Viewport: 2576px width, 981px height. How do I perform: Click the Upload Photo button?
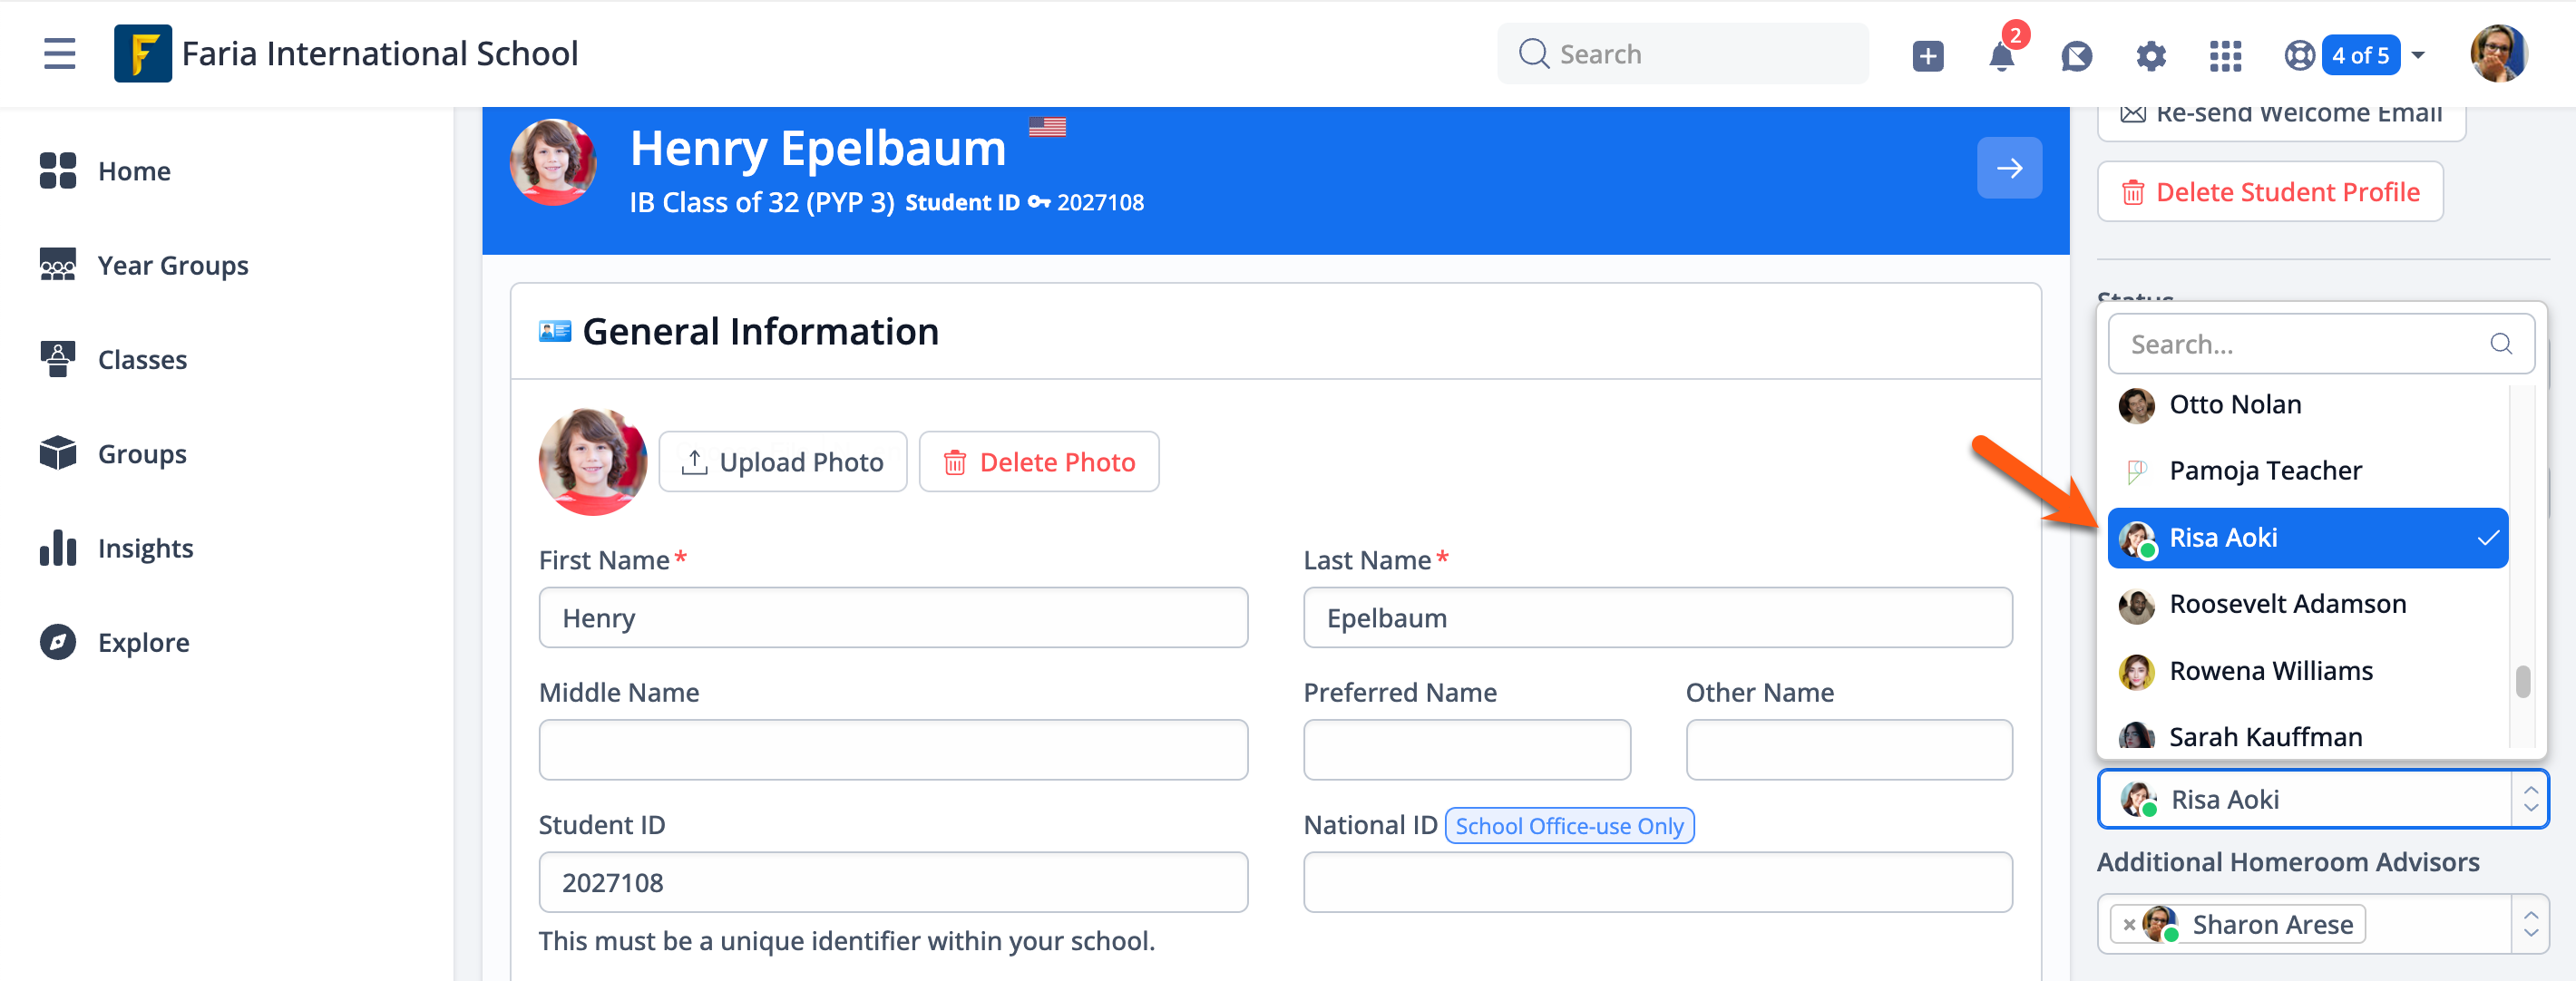coord(782,462)
